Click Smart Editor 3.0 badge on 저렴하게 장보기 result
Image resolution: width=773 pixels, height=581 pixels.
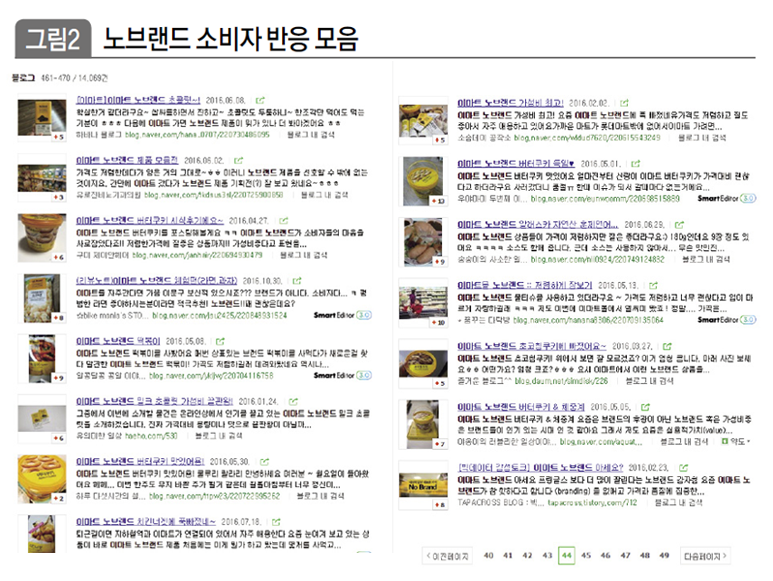point(727,320)
